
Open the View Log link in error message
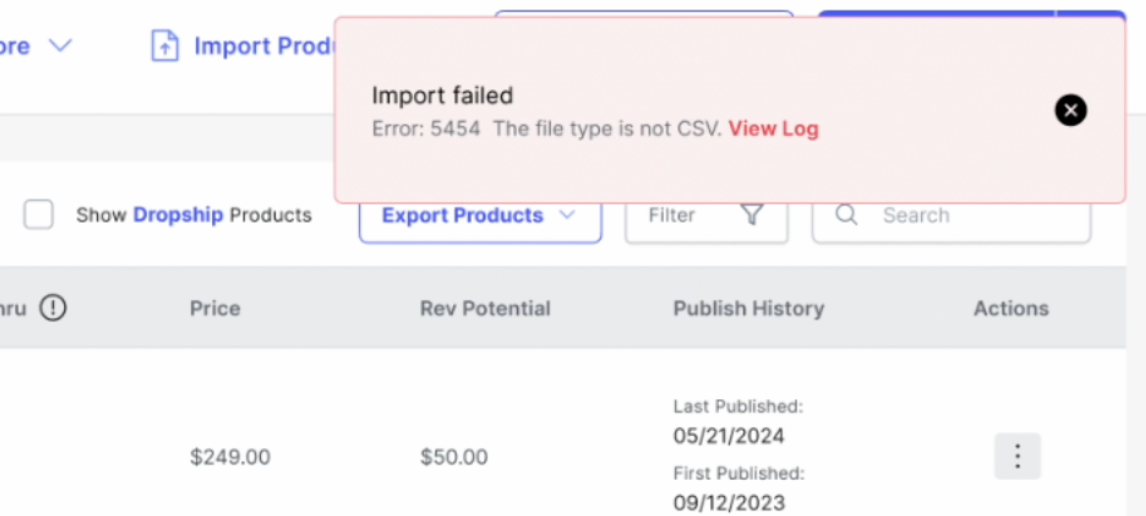pos(773,128)
